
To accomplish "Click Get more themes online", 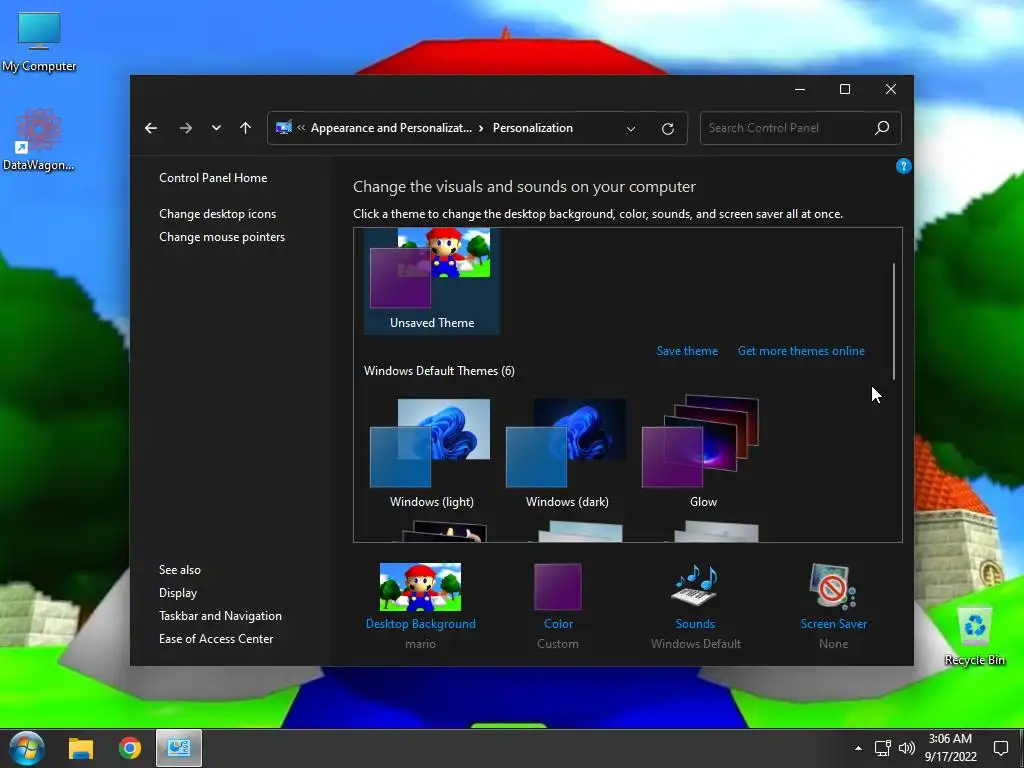I will click(801, 351).
